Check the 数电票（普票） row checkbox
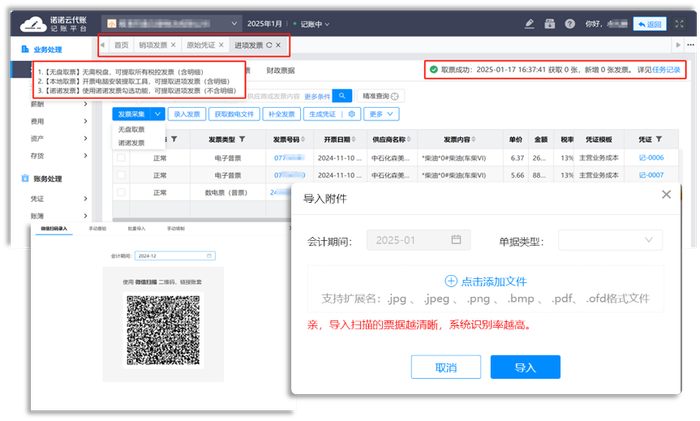The width and height of the screenshot is (700, 421). click(121, 192)
